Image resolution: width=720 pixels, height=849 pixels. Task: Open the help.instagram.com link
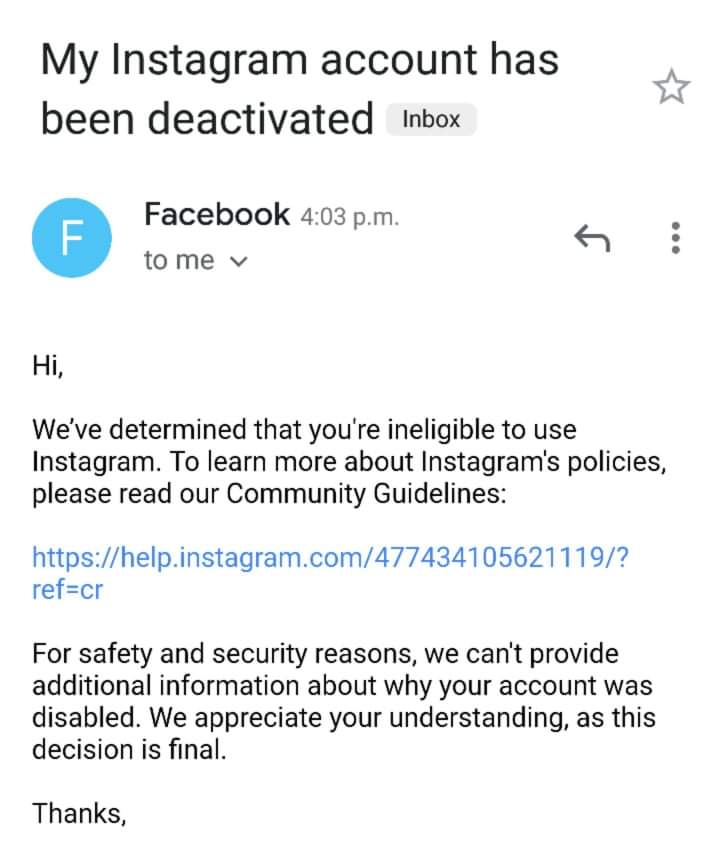pyautogui.click(x=330, y=558)
